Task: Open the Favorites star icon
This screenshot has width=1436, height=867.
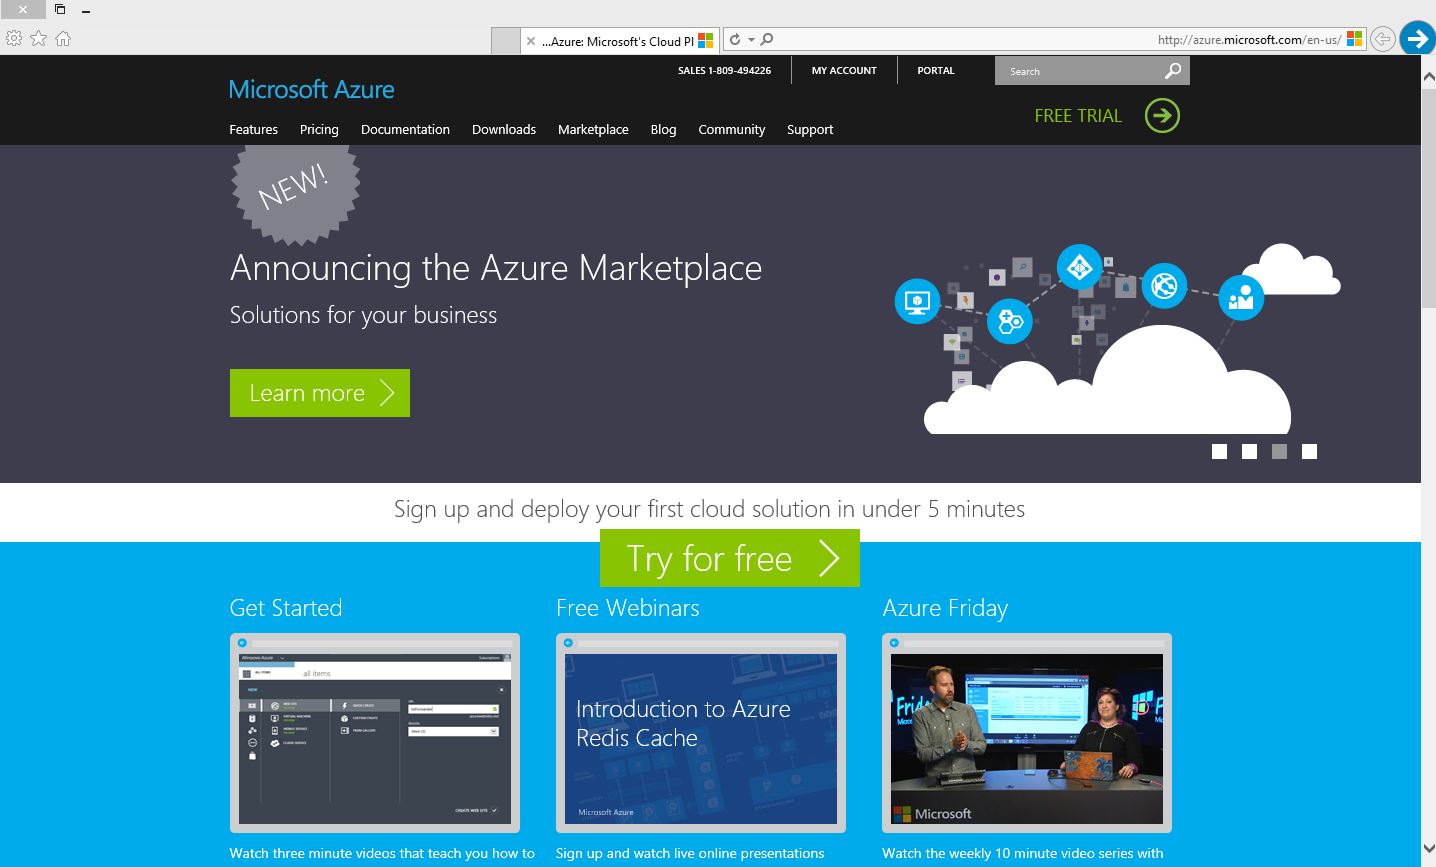Action: pyautogui.click(x=38, y=38)
